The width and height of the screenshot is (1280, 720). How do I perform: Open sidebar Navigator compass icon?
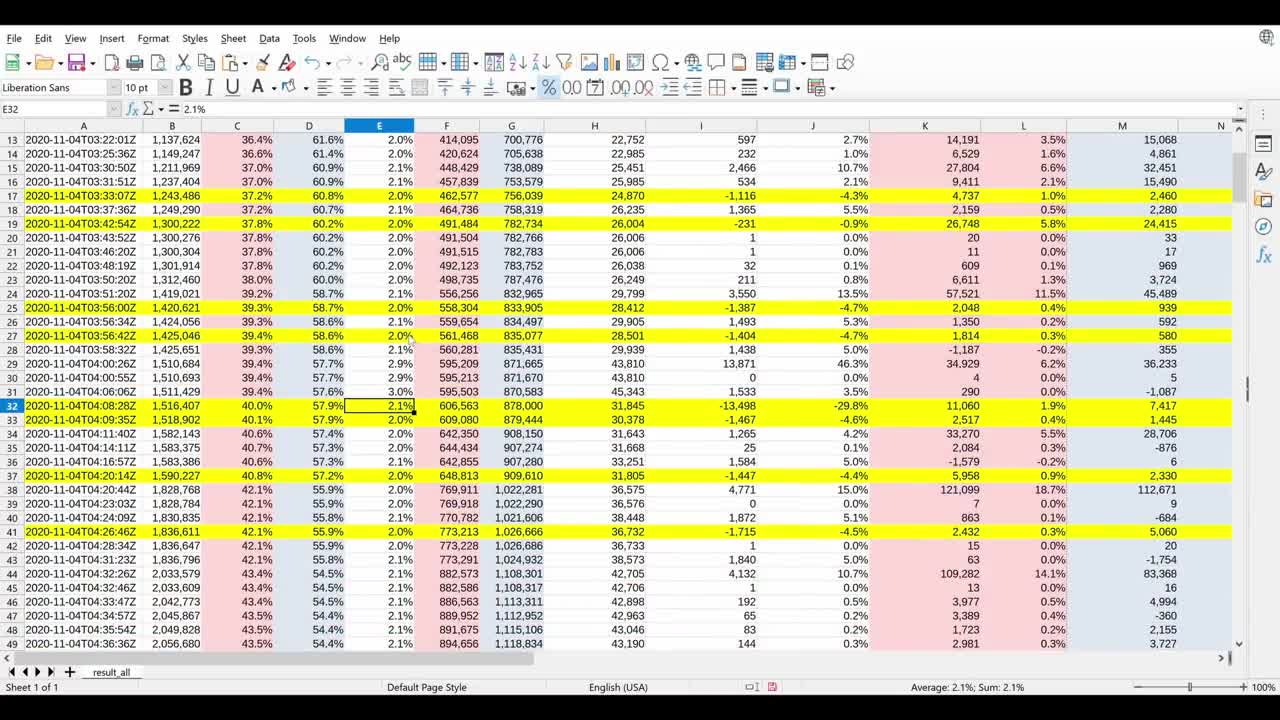pos(1263,227)
